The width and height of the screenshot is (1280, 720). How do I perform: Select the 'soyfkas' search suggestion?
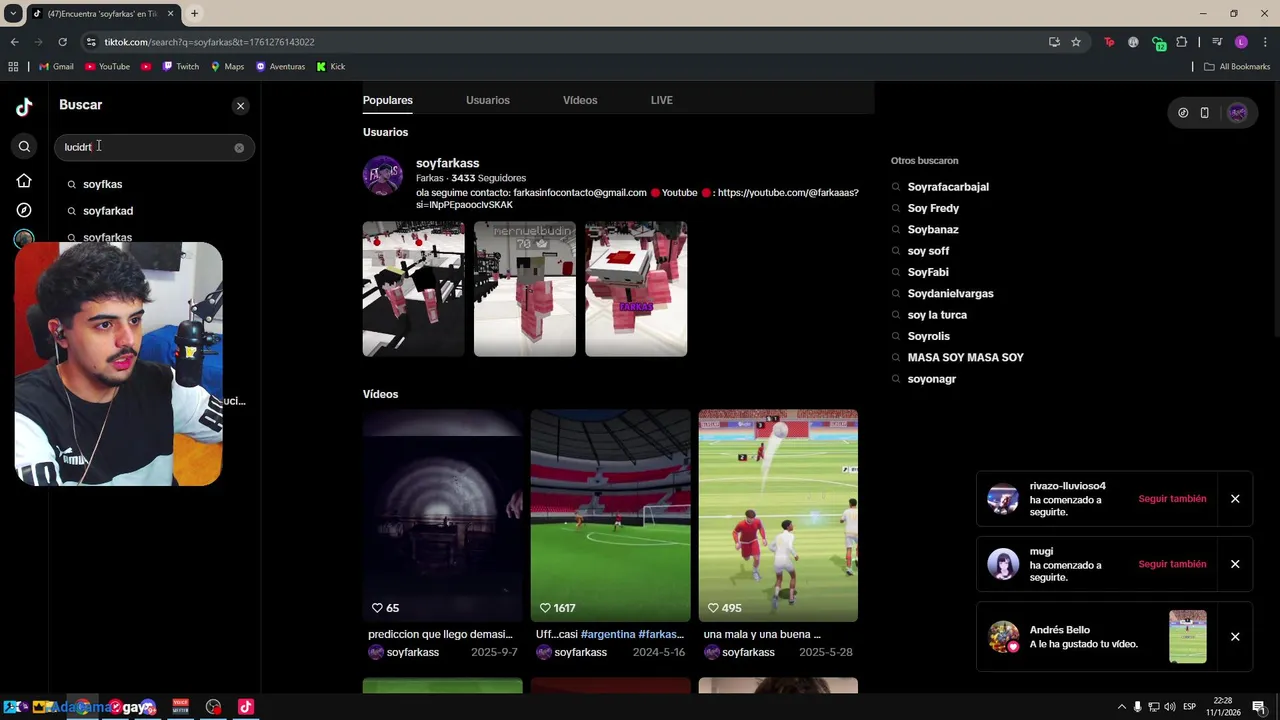pyautogui.click(x=102, y=184)
